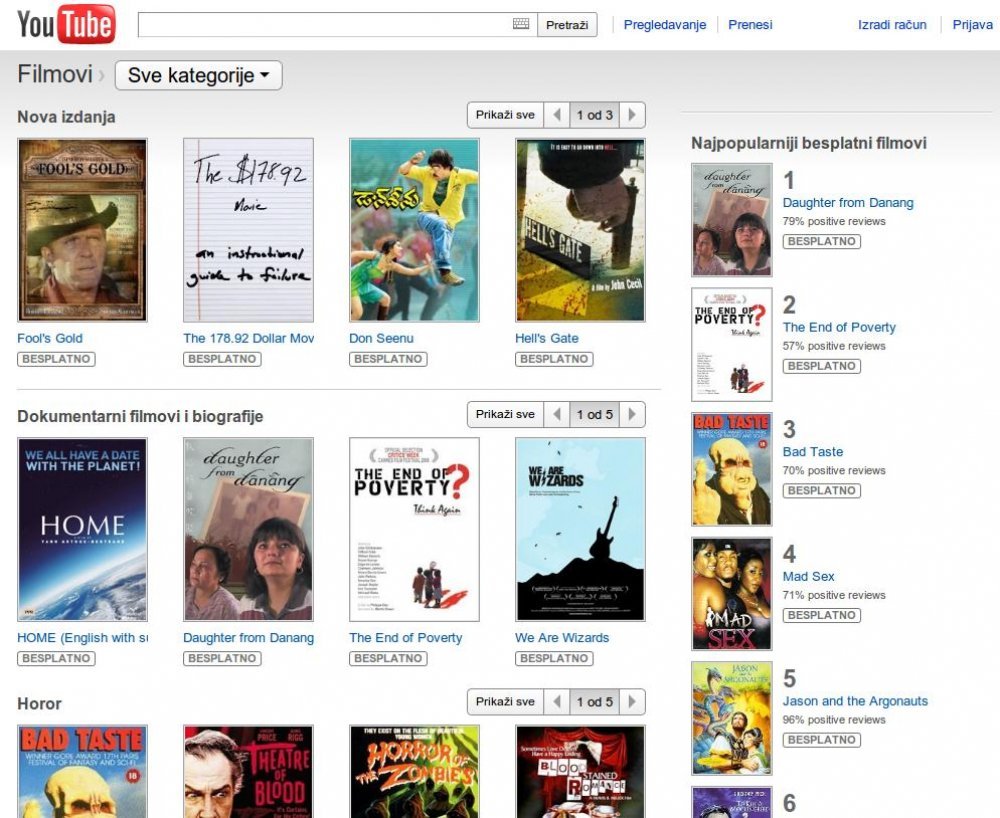Open the Horror of the Zombies poster

[x=414, y=771]
